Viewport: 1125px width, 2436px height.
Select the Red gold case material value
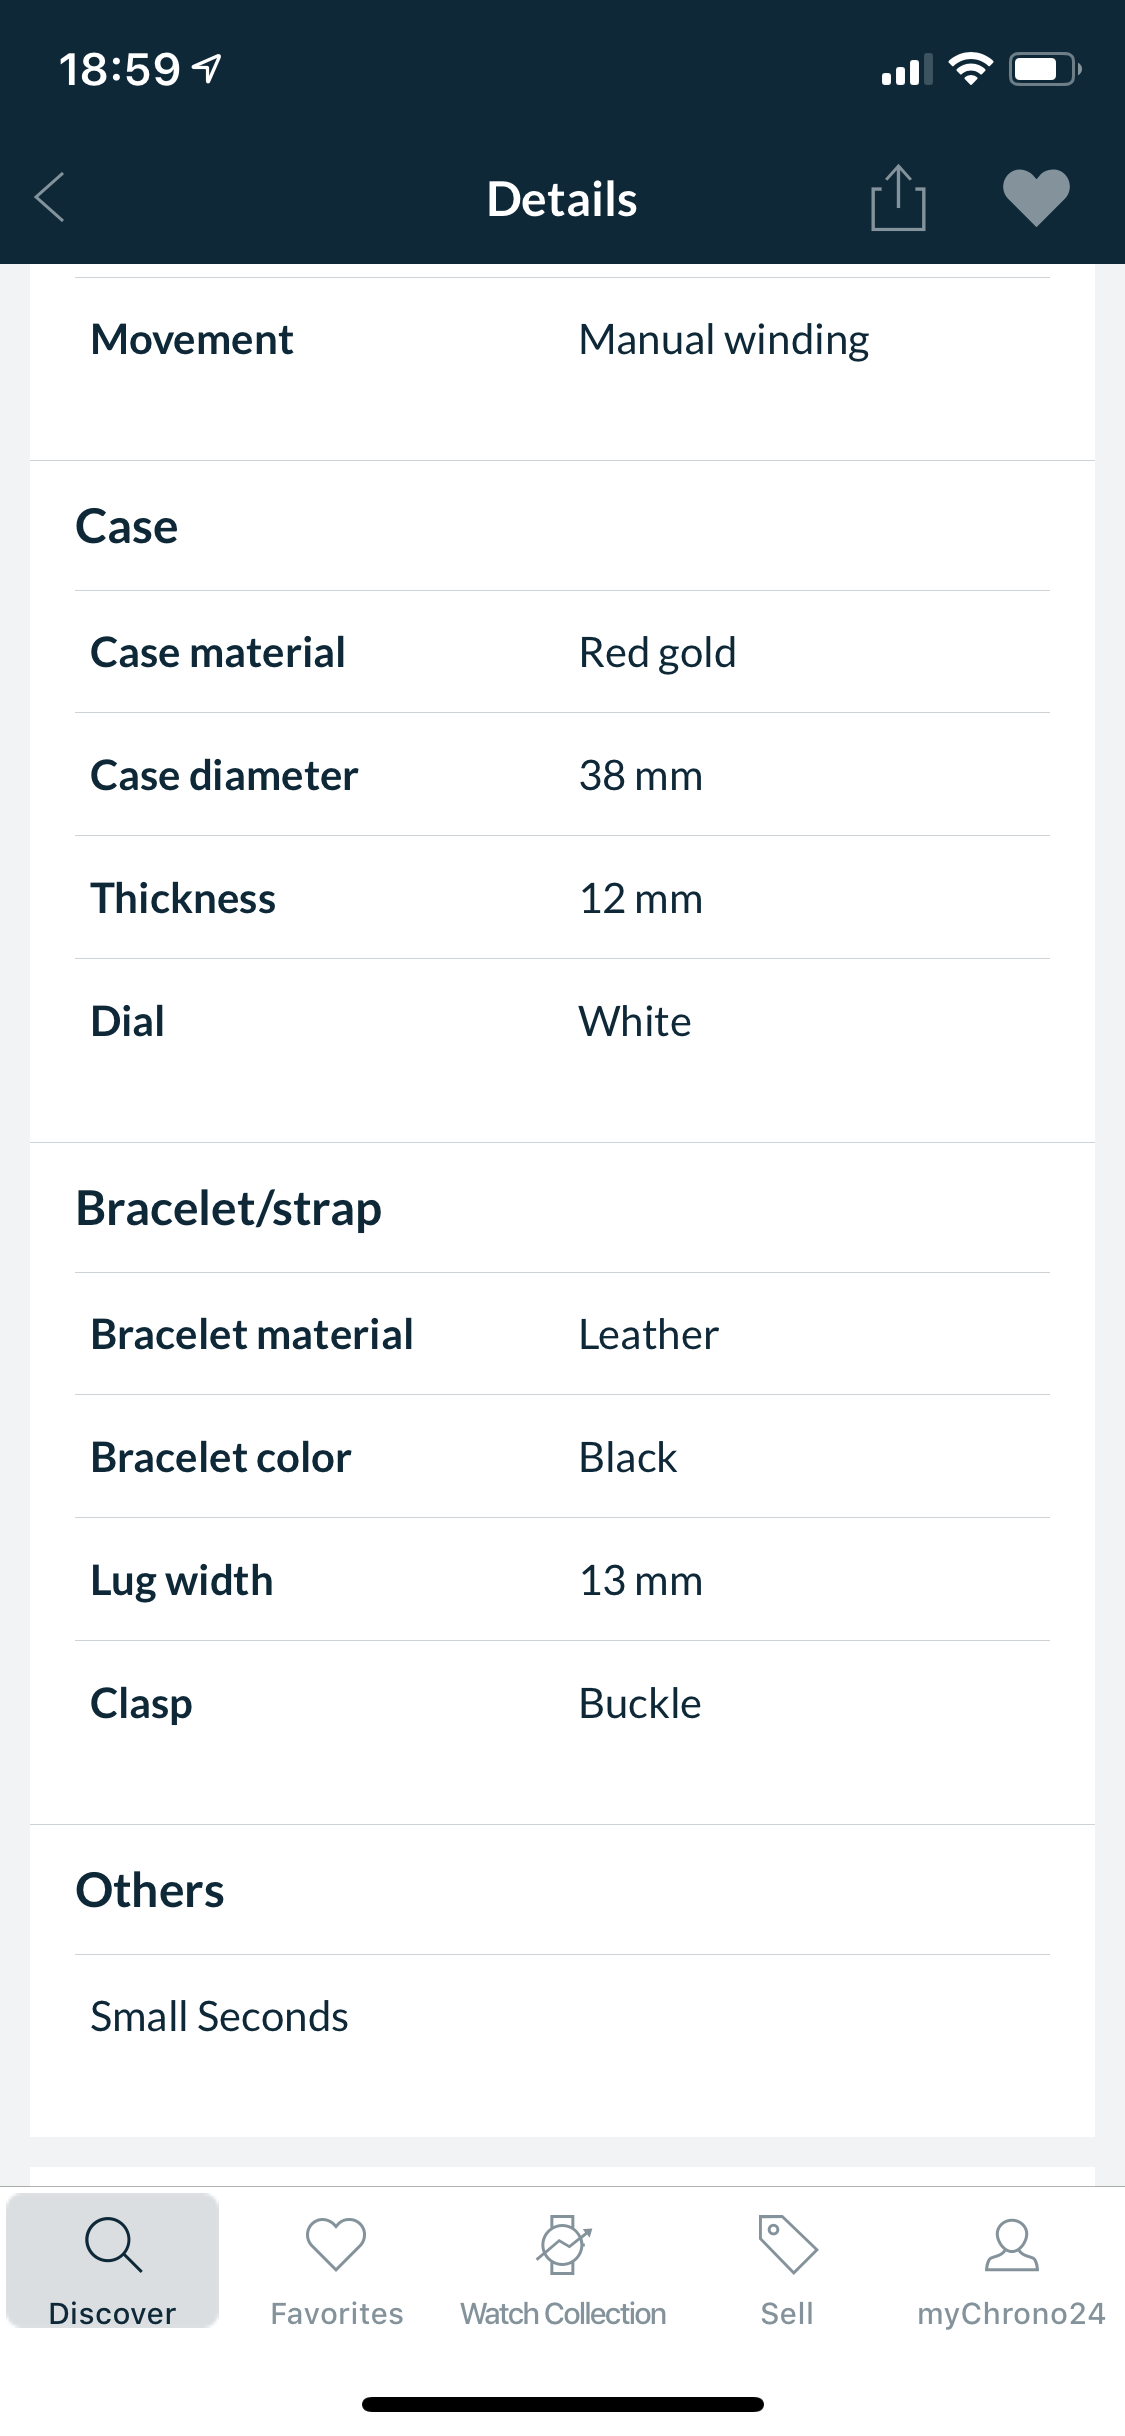click(x=657, y=653)
